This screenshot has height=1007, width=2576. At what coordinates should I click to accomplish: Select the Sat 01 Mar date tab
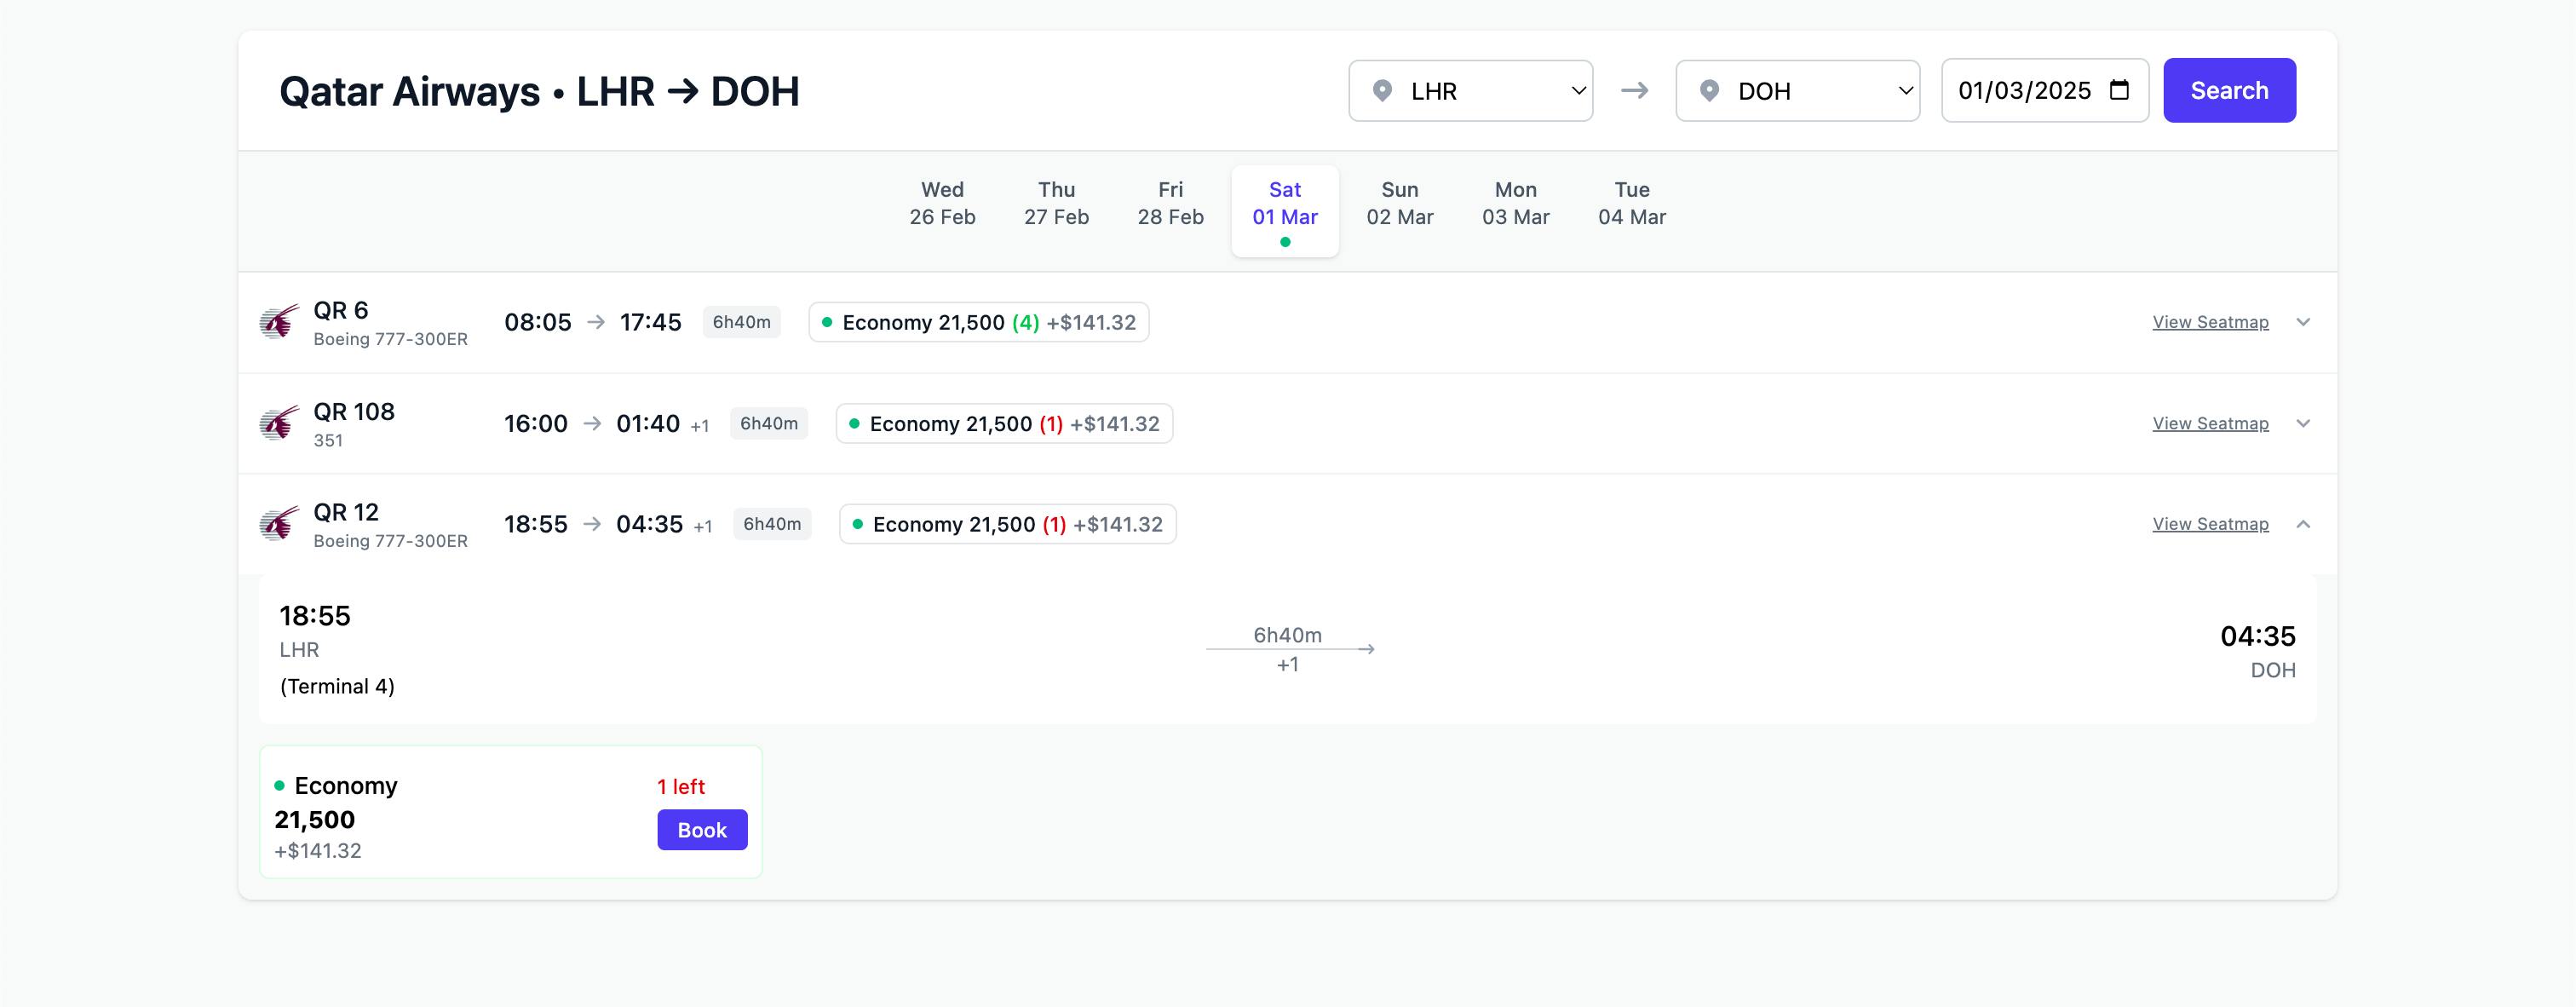point(1285,210)
